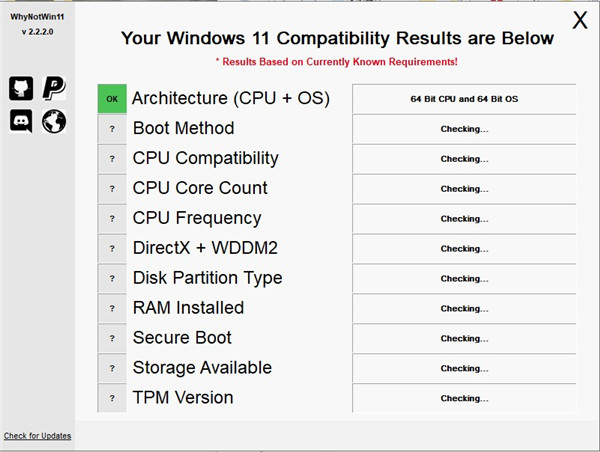Click the CPU Core Count status indicator

(x=112, y=189)
